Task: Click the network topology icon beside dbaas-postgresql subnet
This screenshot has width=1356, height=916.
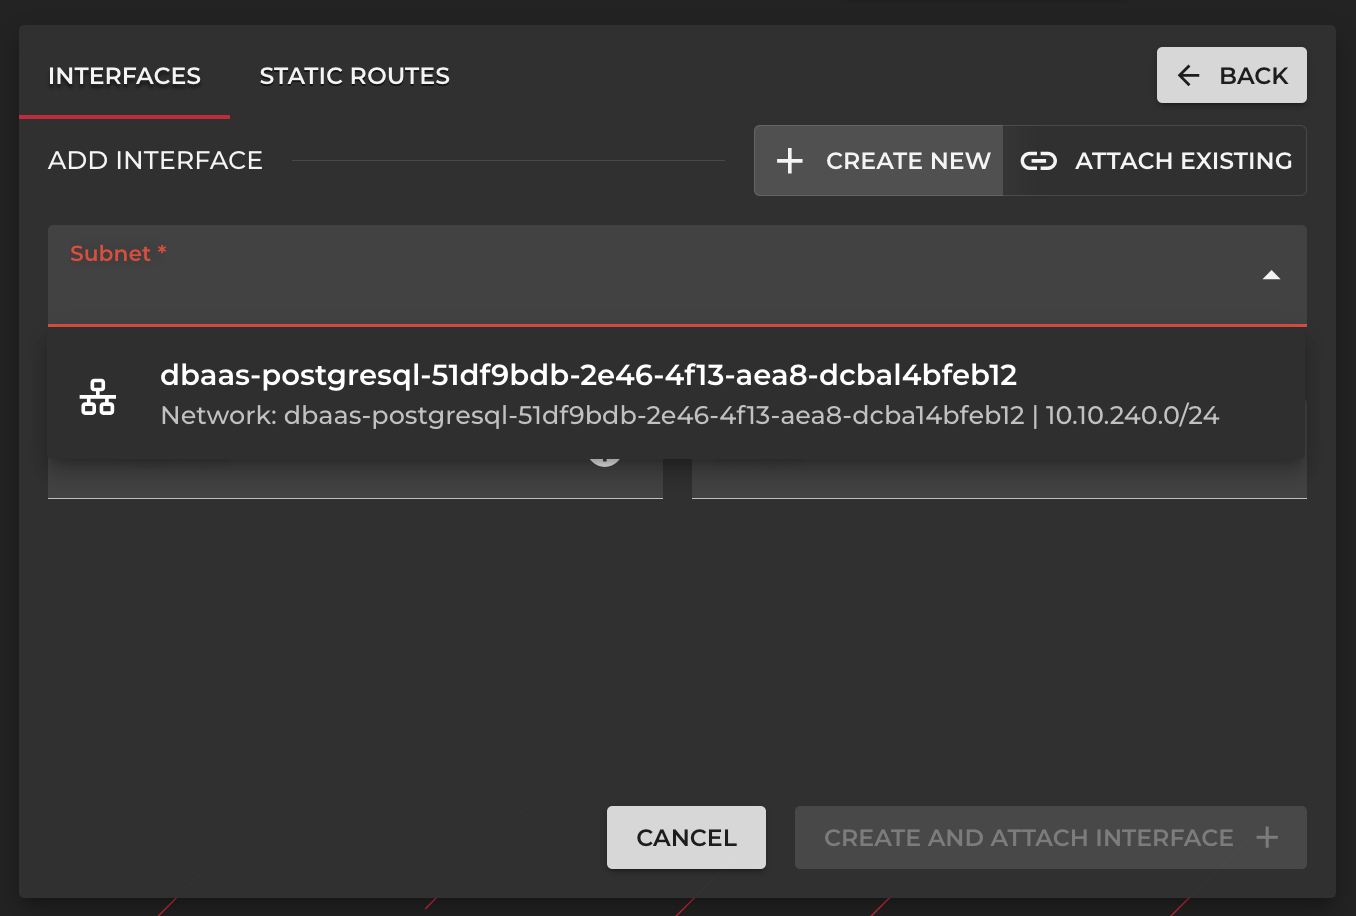Action: click(x=98, y=395)
